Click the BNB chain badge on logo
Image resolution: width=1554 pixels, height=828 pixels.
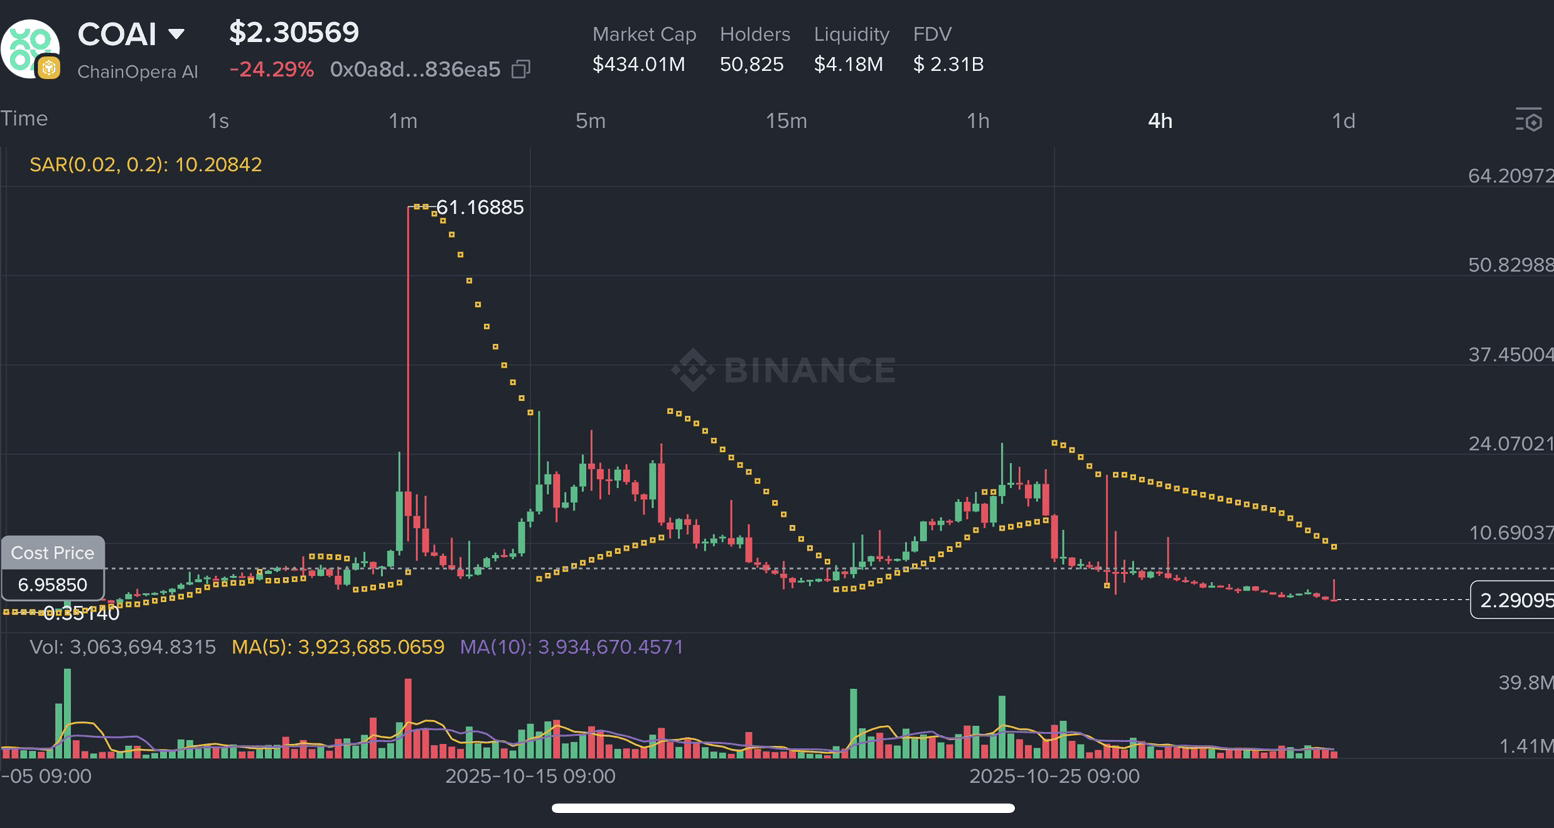[48, 68]
